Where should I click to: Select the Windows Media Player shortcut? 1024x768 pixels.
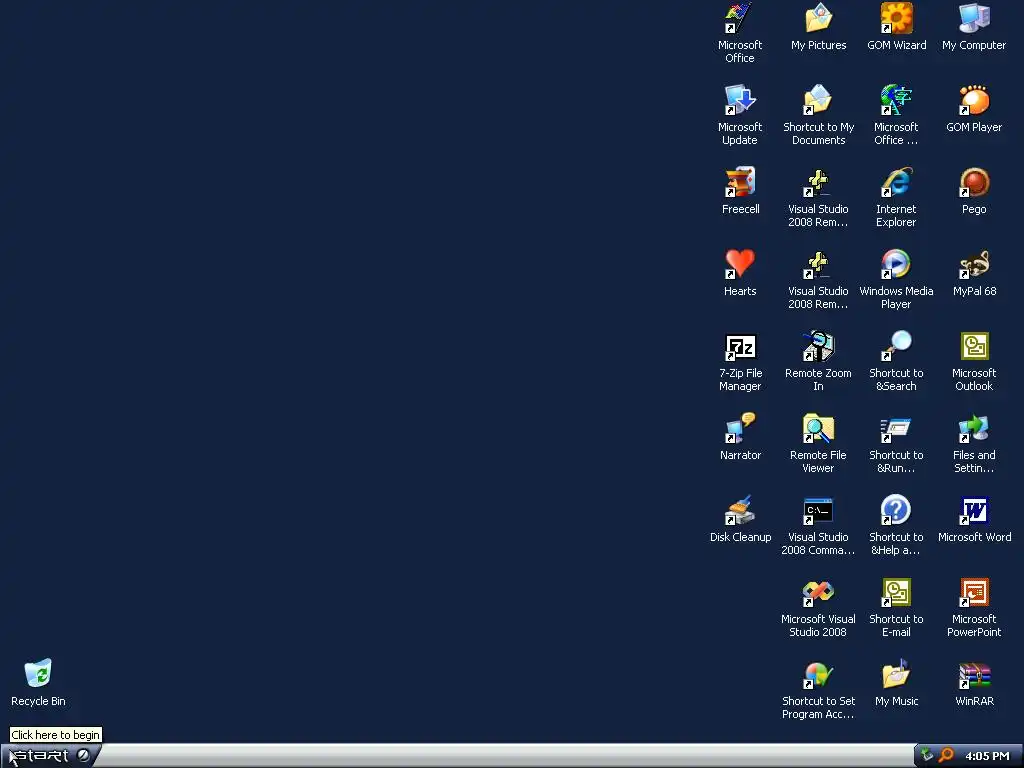896,264
